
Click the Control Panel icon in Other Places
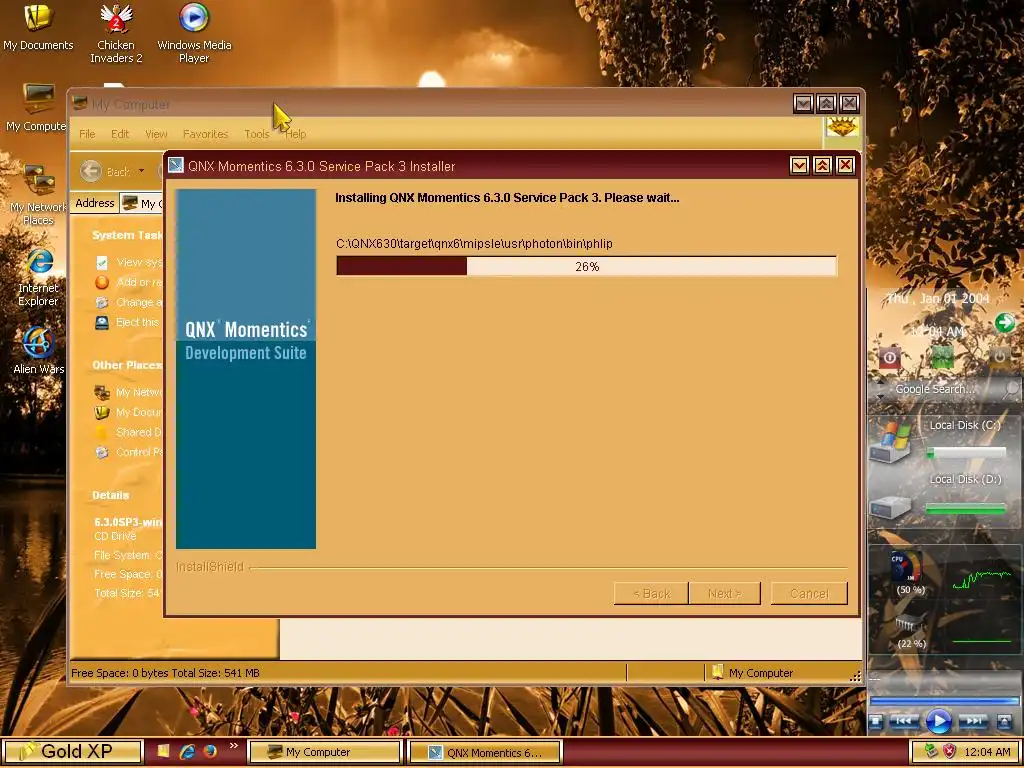pos(101,452)
